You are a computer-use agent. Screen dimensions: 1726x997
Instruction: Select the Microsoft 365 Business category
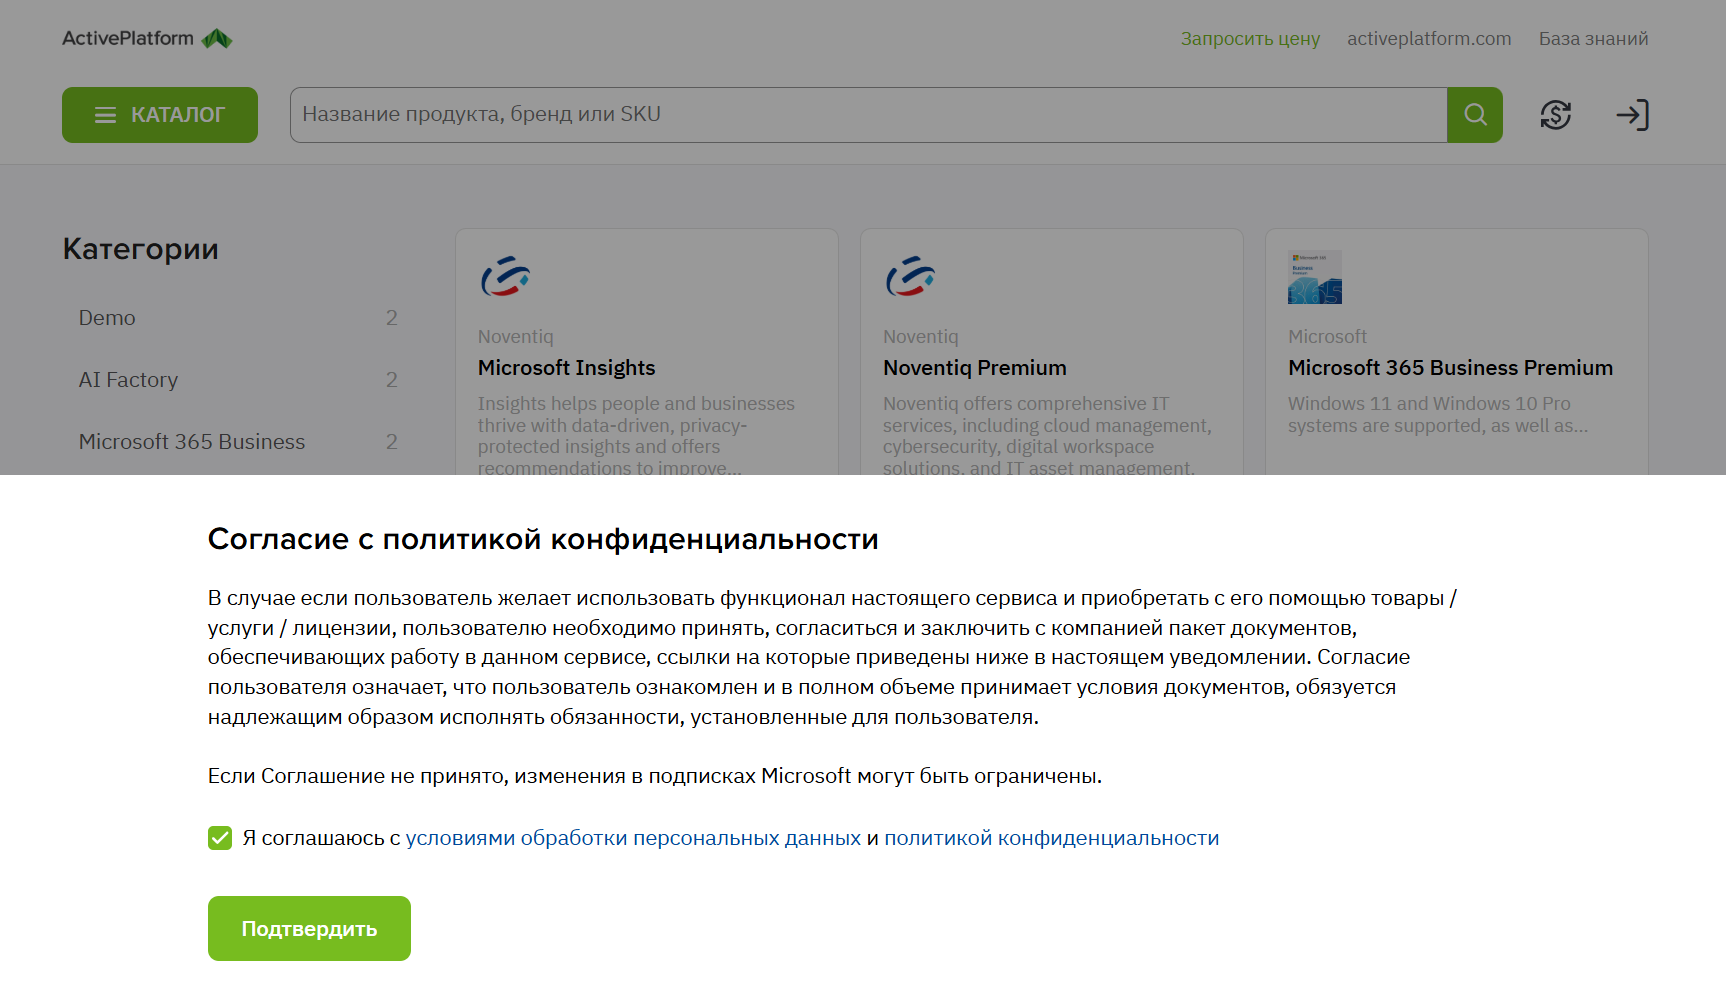tap(238, 442)
